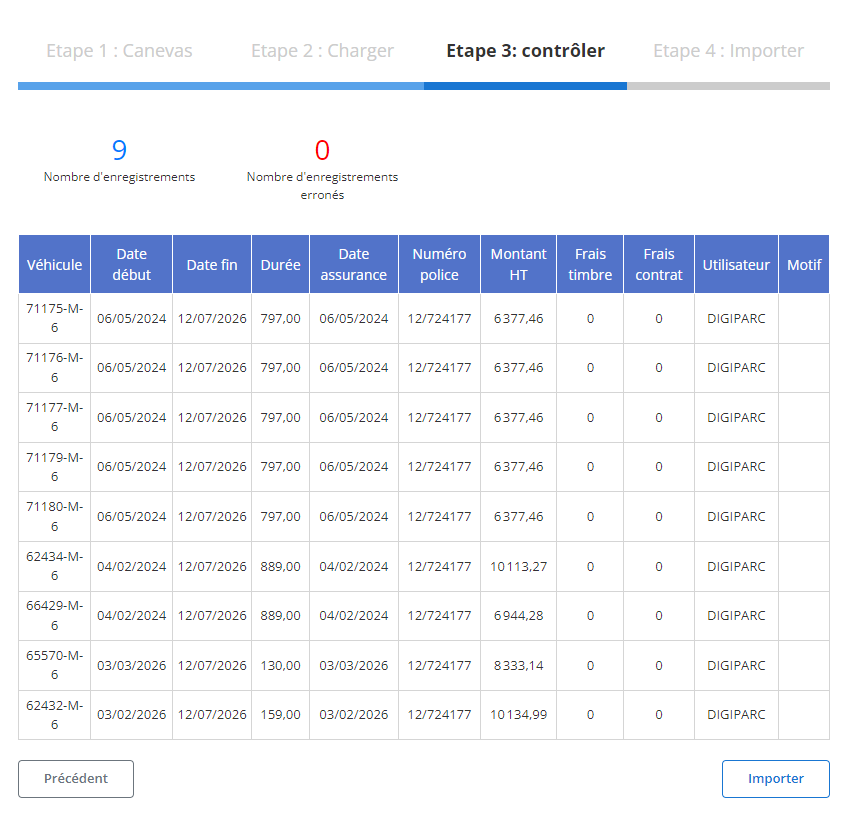848x813 pixels.
Task: Select vehicle cell 65570-M-6
Action: [x=55, y=665]
